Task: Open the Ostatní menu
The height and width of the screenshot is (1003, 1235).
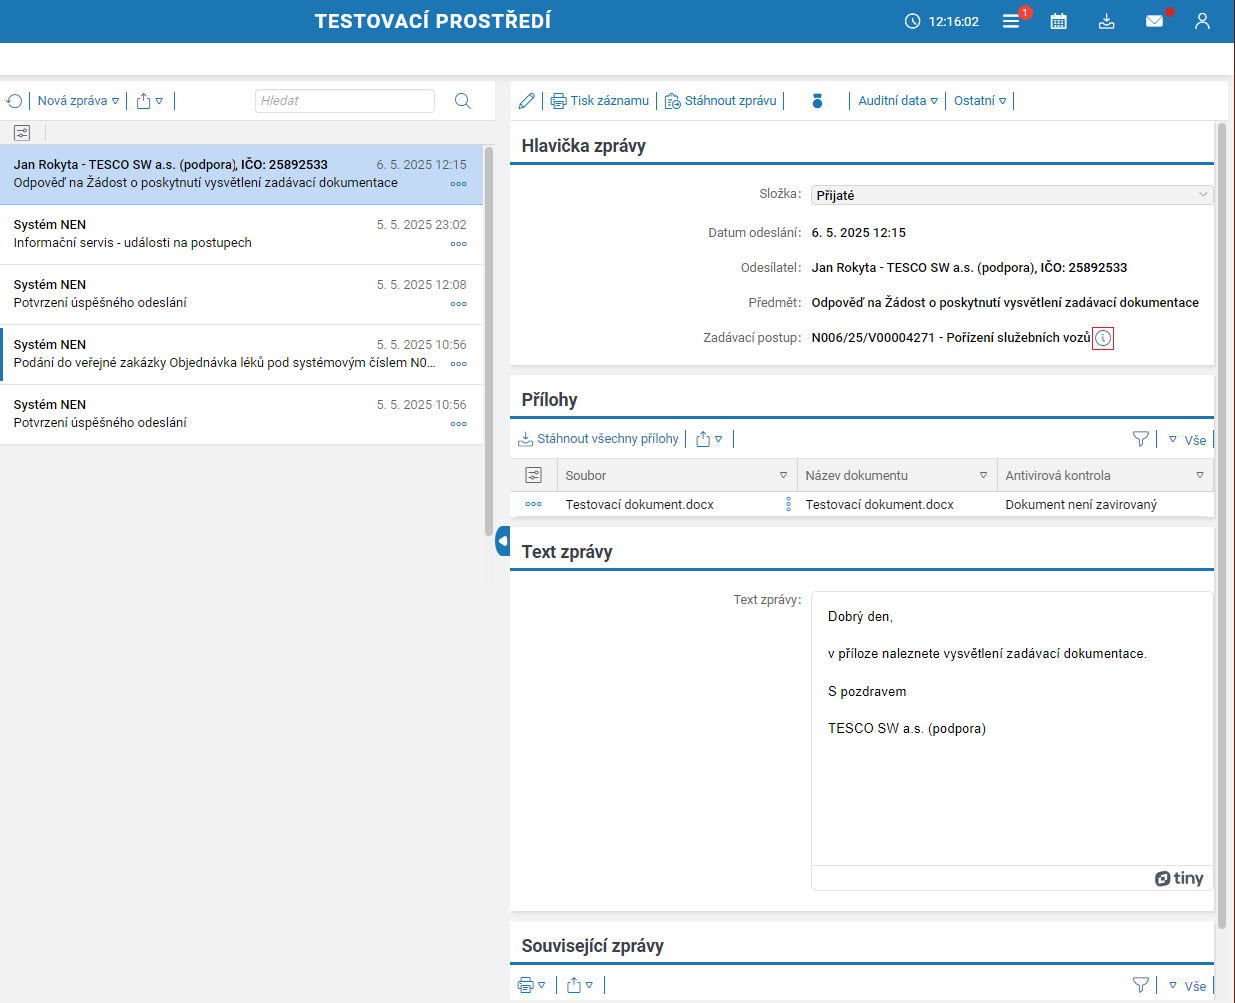Action: 979,101
